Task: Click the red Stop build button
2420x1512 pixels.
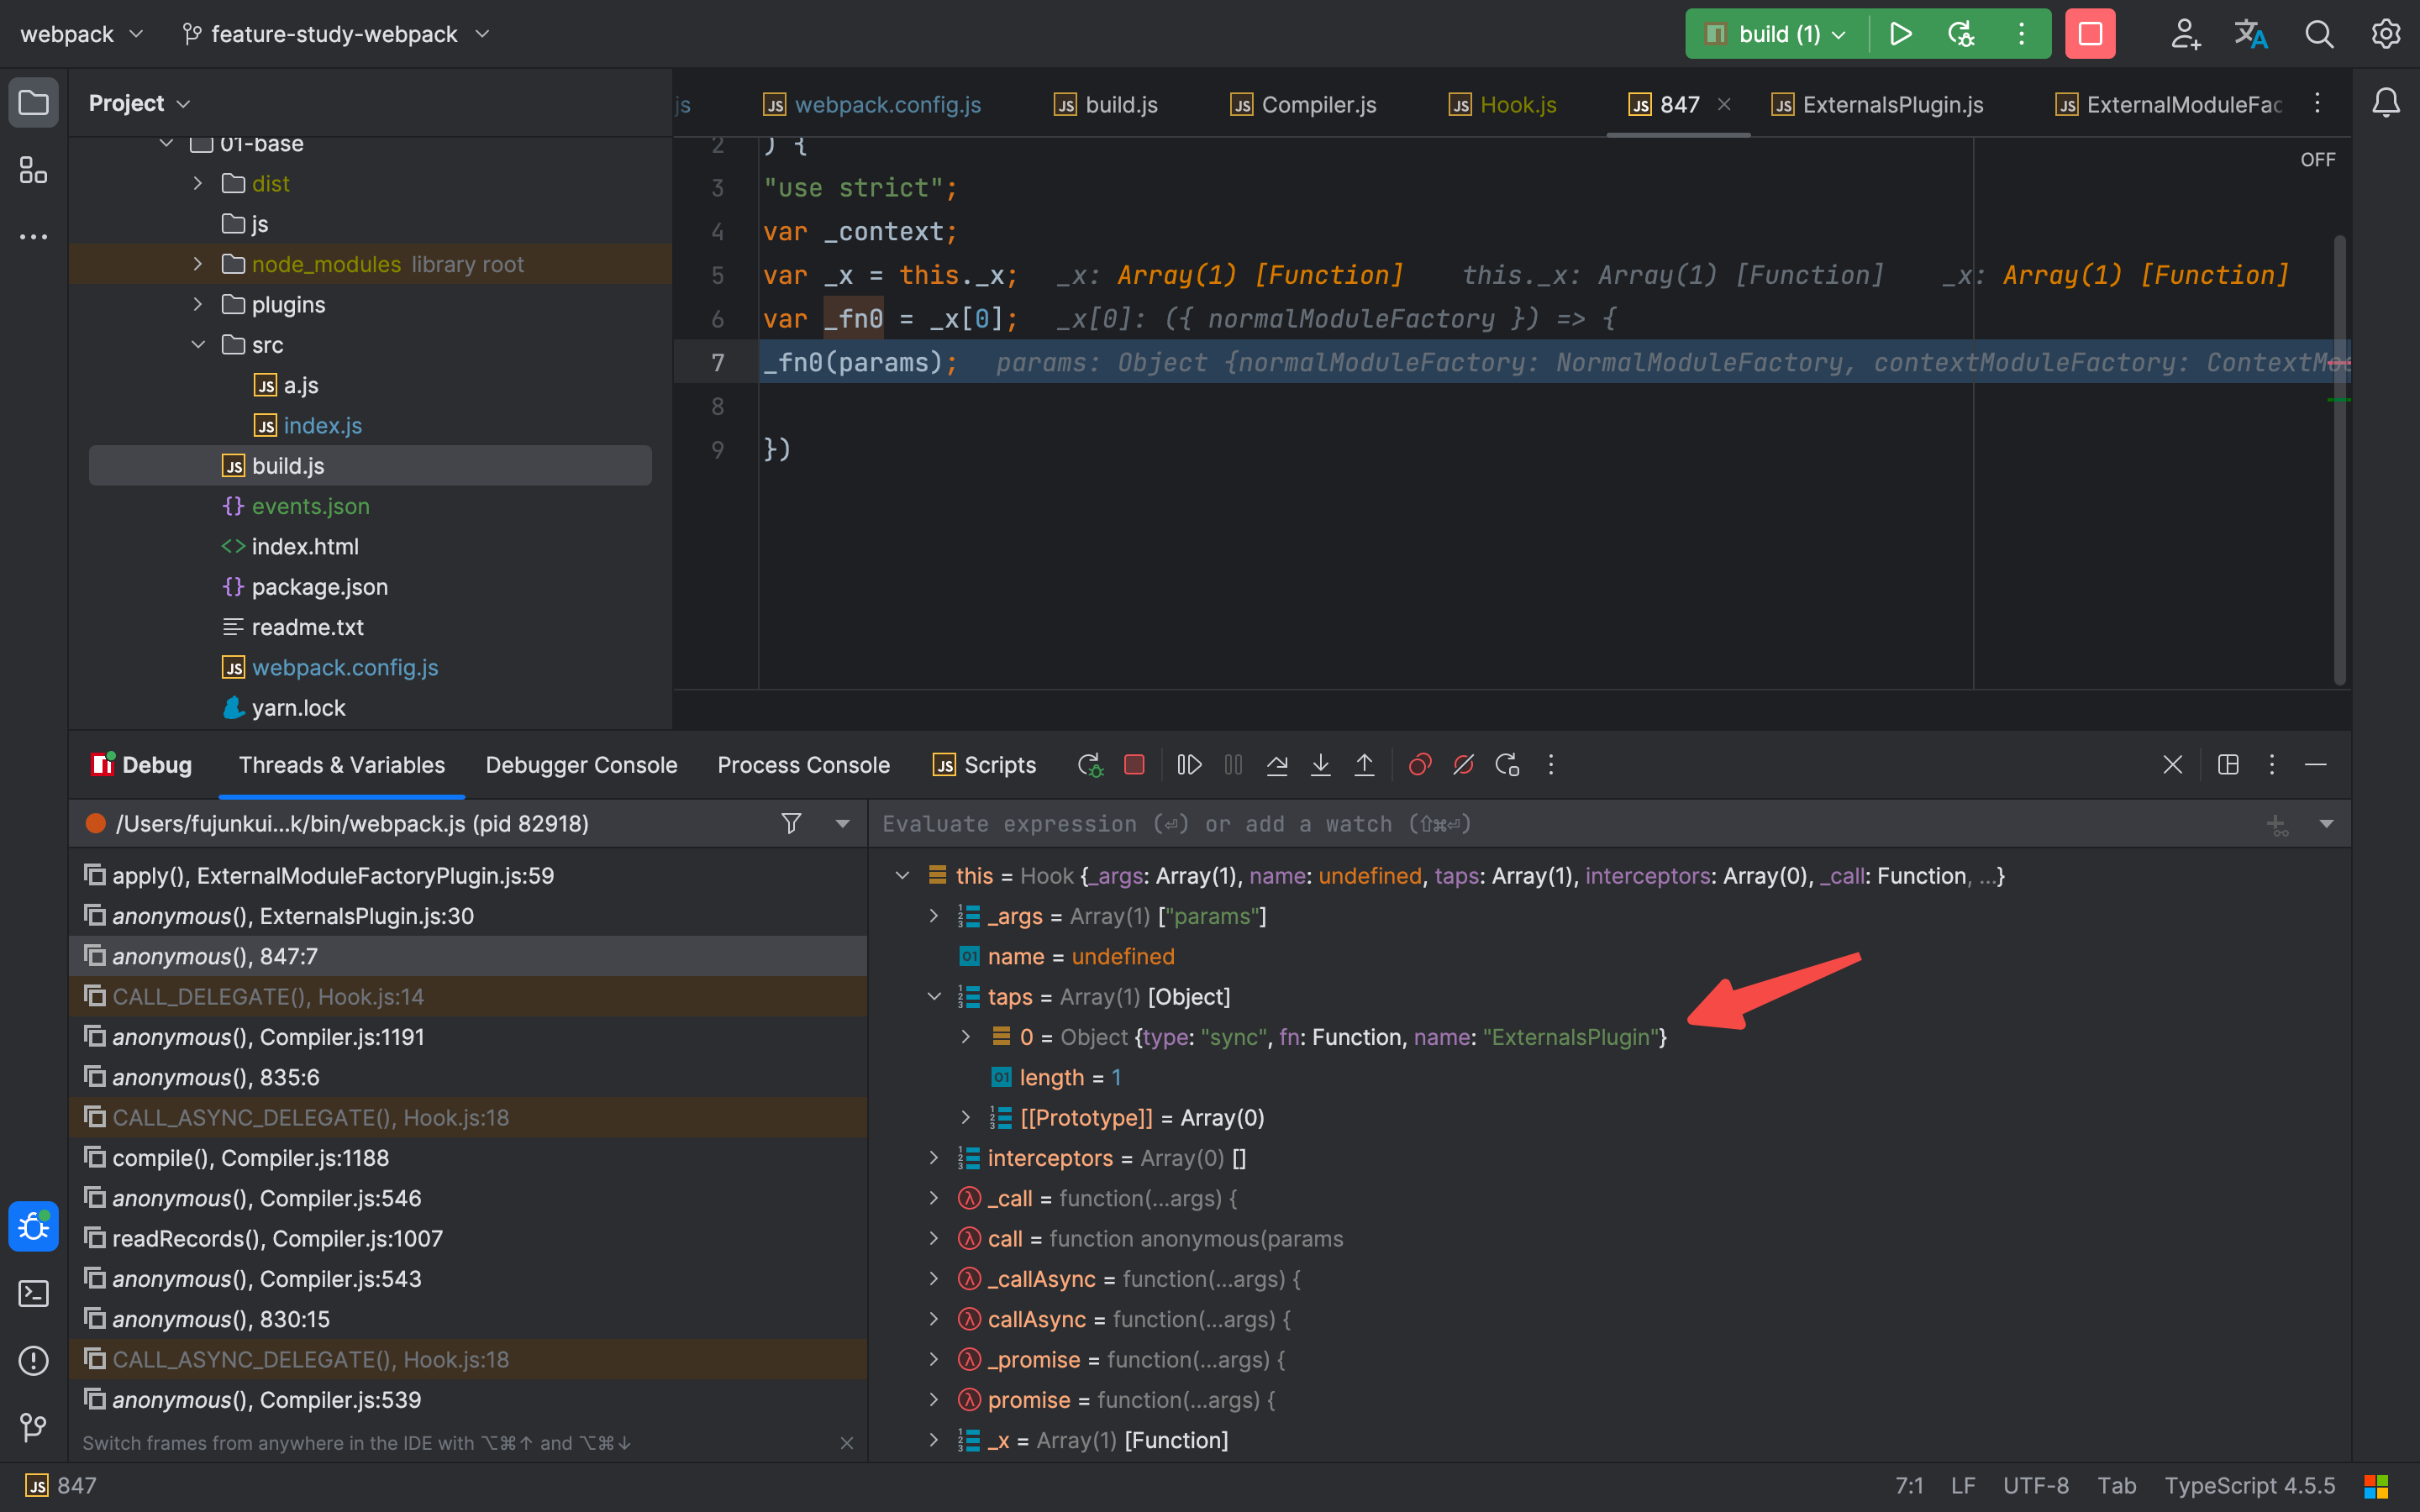Action: (2089, 34)
